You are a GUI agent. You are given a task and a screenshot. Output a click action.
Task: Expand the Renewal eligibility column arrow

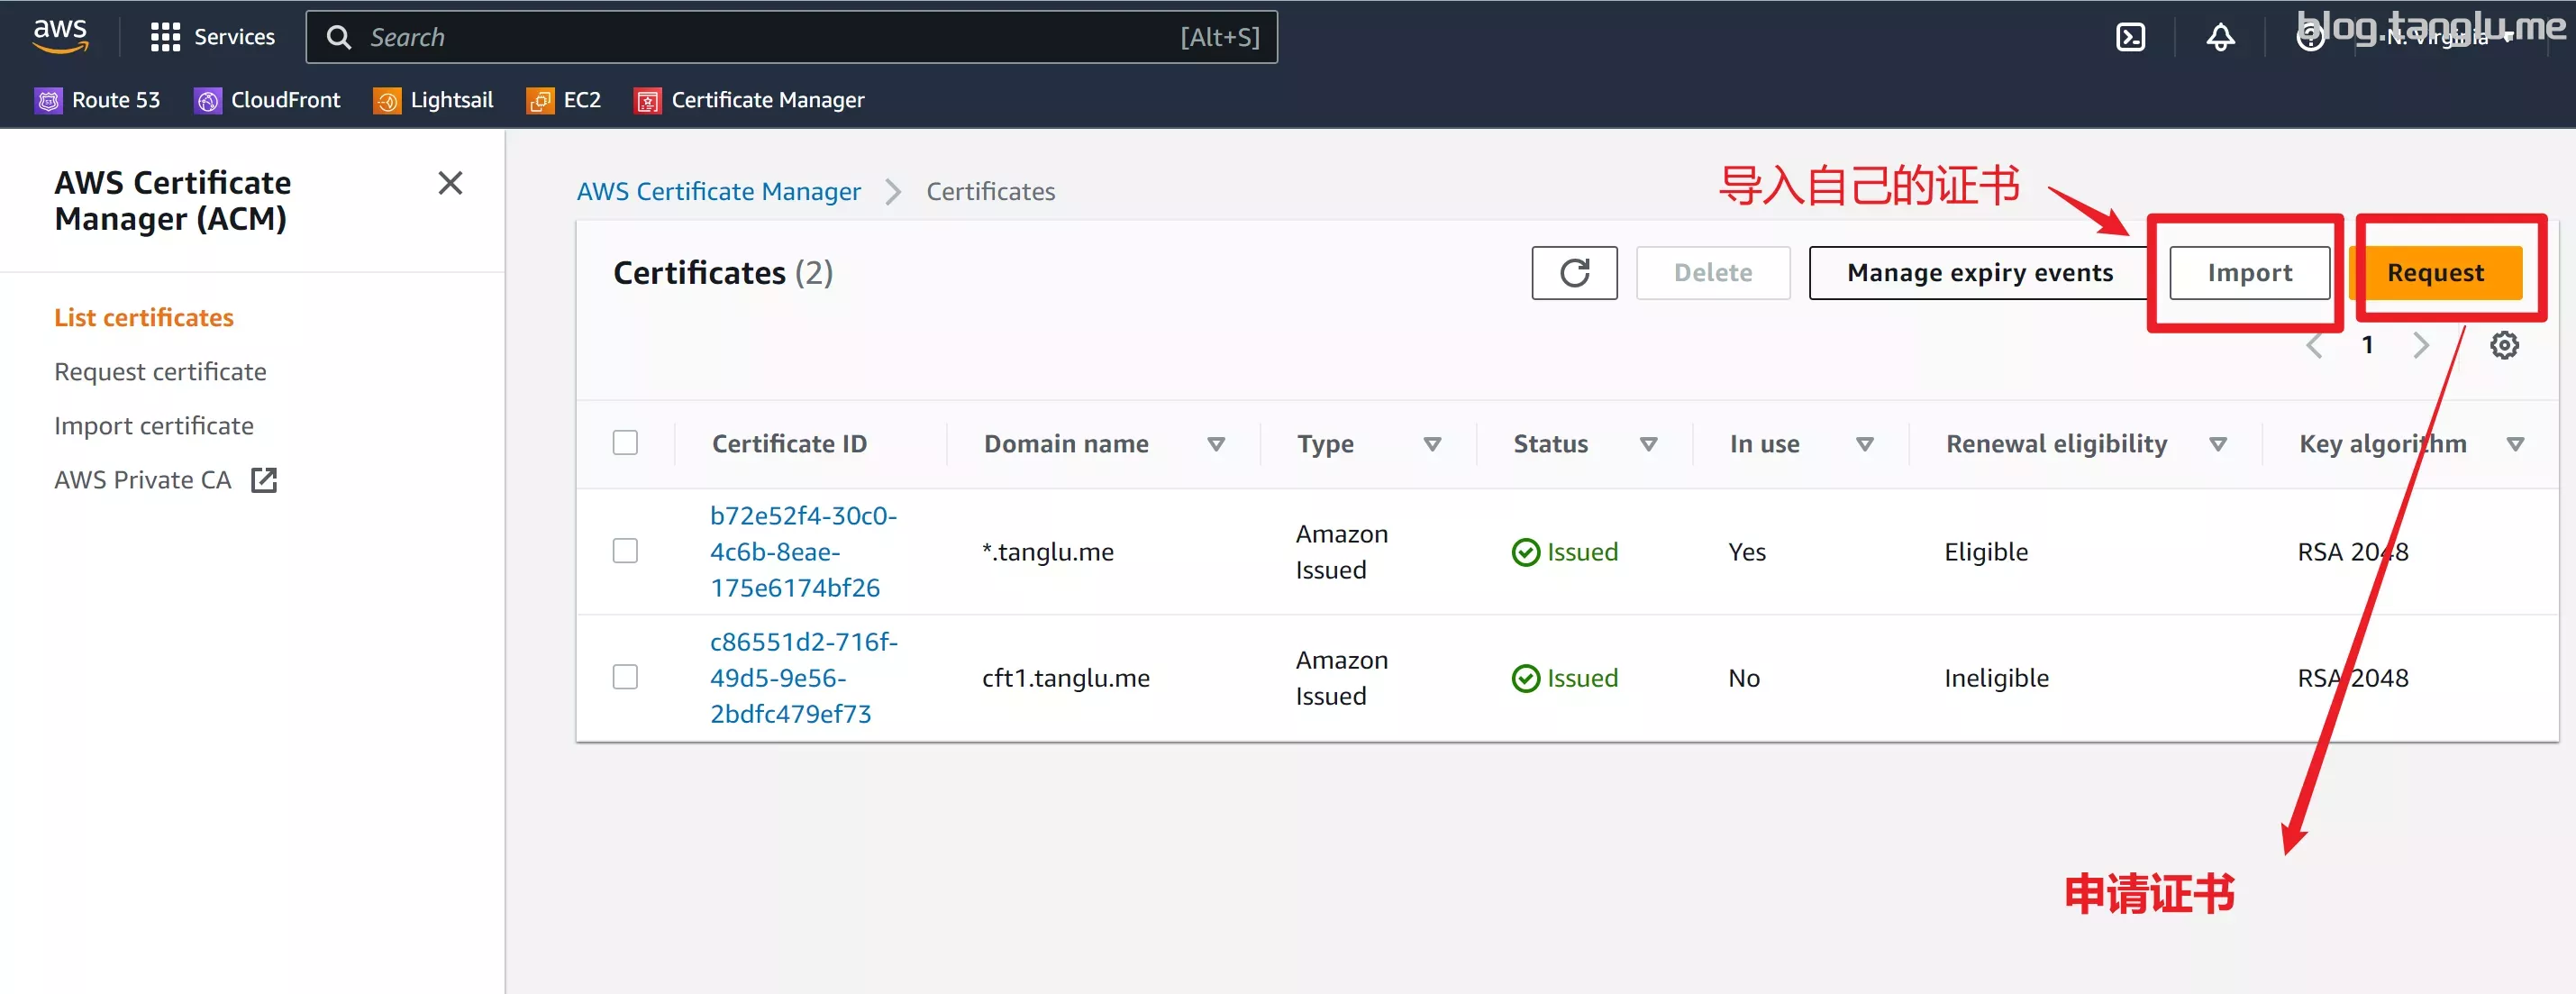tap(2218, 444)
